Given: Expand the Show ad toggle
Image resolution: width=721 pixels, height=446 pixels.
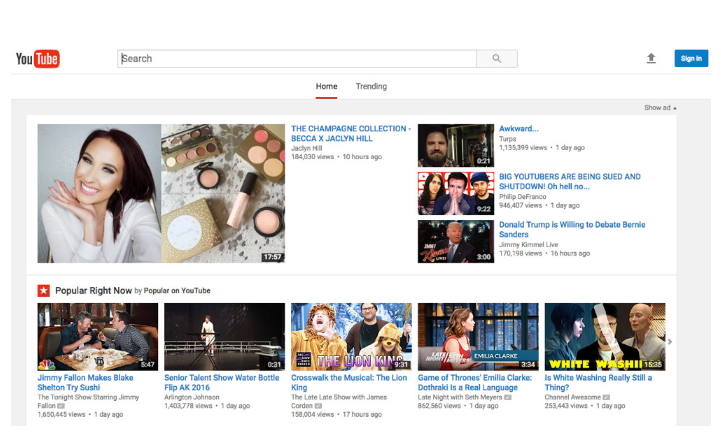Looking at the screenshot, I should [x=660, y=108].
